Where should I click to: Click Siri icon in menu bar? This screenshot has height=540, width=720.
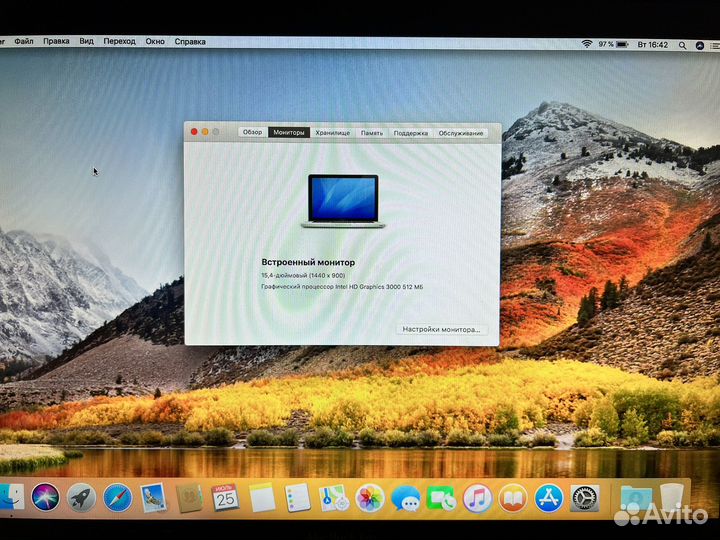[700, 45]
